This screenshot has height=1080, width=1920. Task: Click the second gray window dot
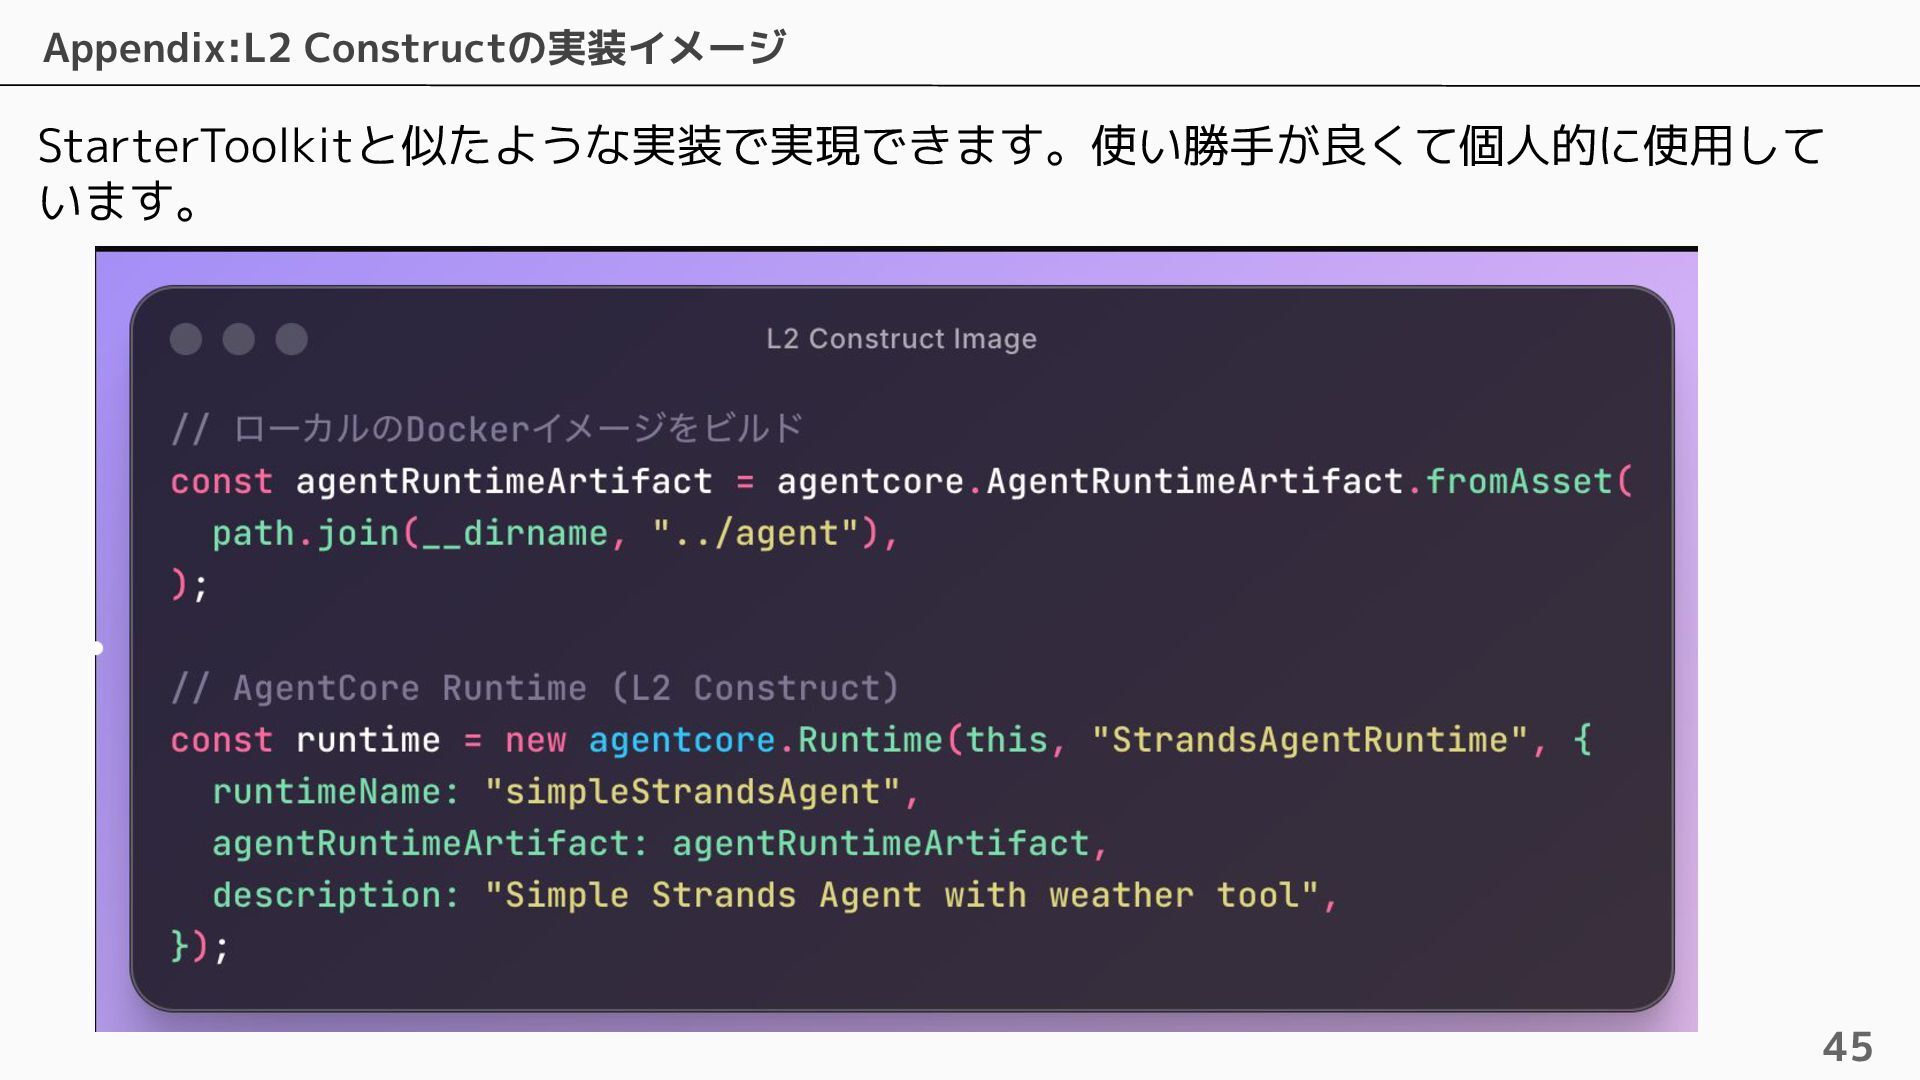(x=238, y=339)
